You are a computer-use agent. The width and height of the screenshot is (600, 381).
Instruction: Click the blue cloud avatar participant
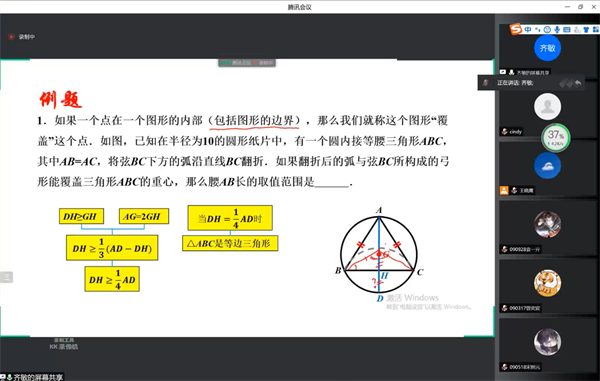547,166
